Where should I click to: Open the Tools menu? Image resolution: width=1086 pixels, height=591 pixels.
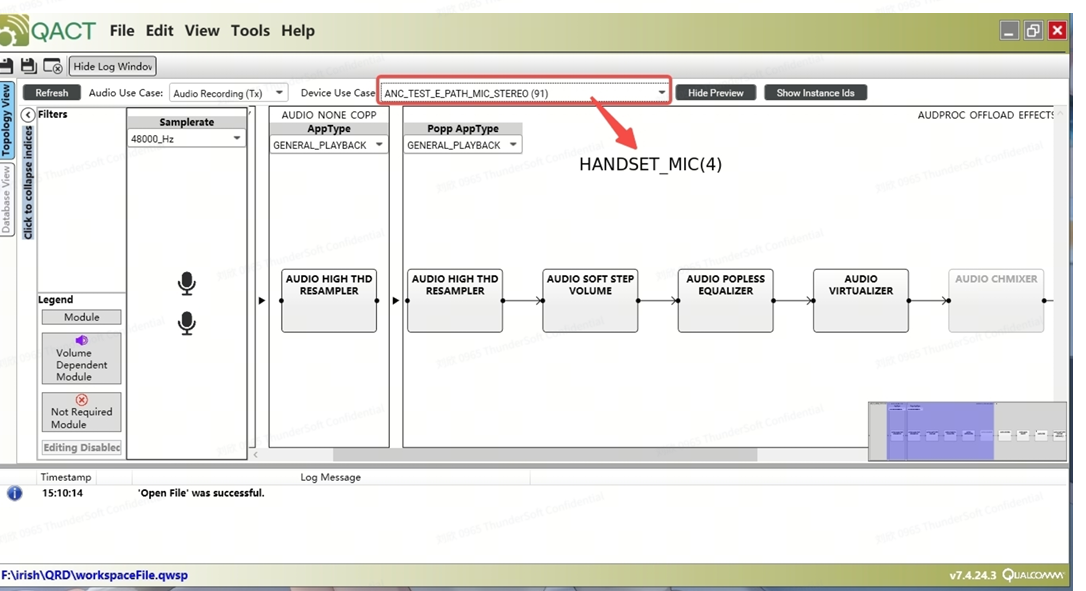click(x=250, y=30)
